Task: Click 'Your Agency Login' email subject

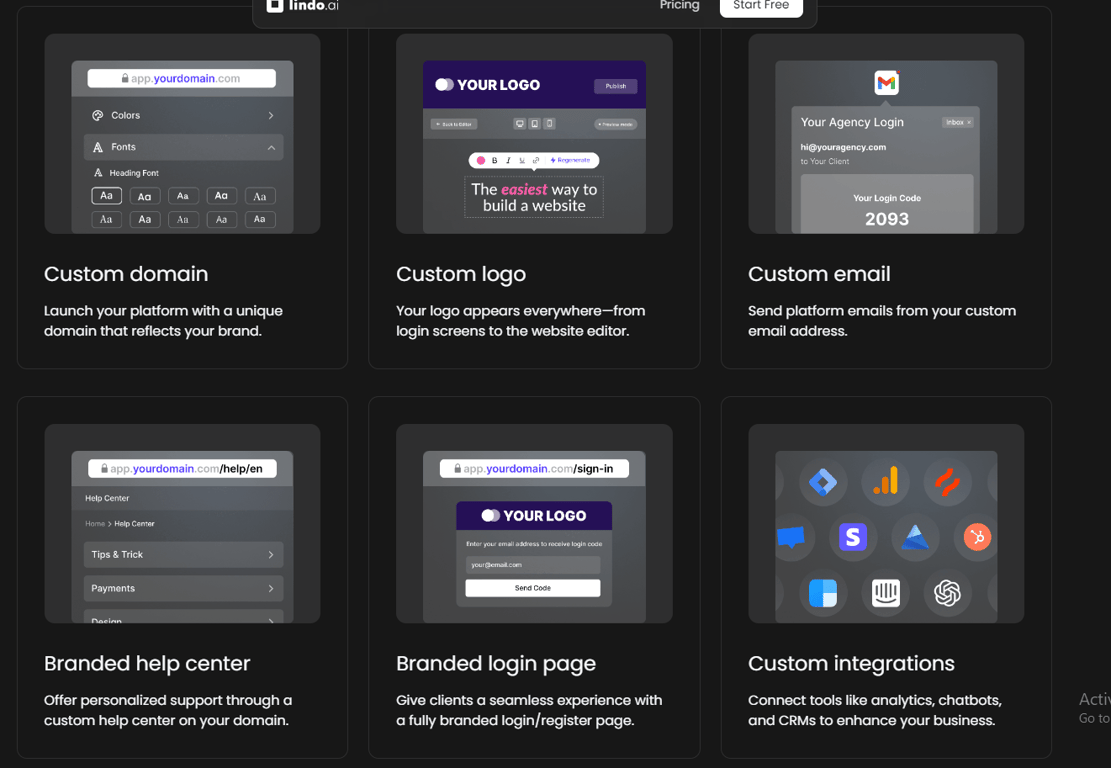Action: pos(852,123)
